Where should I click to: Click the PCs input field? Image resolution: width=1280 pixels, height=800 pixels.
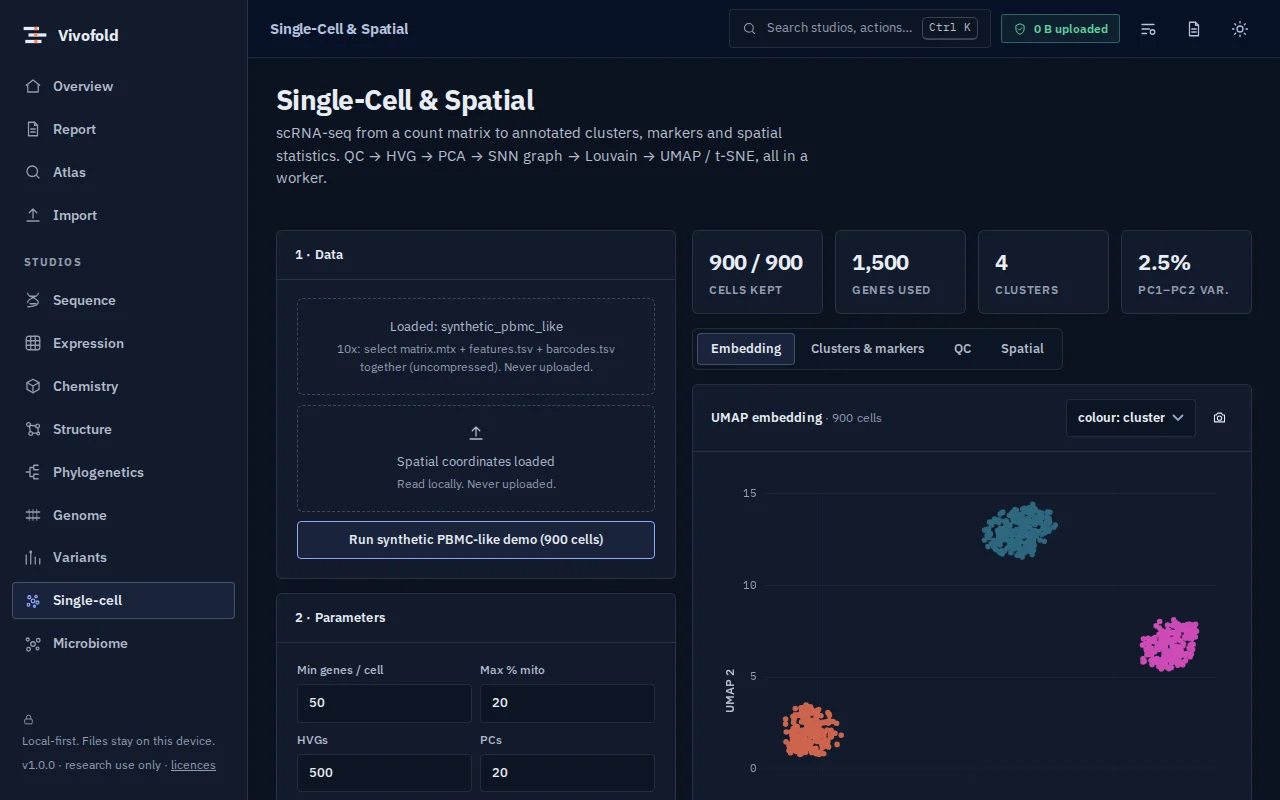pyautogui.click(x=567, y=773)
